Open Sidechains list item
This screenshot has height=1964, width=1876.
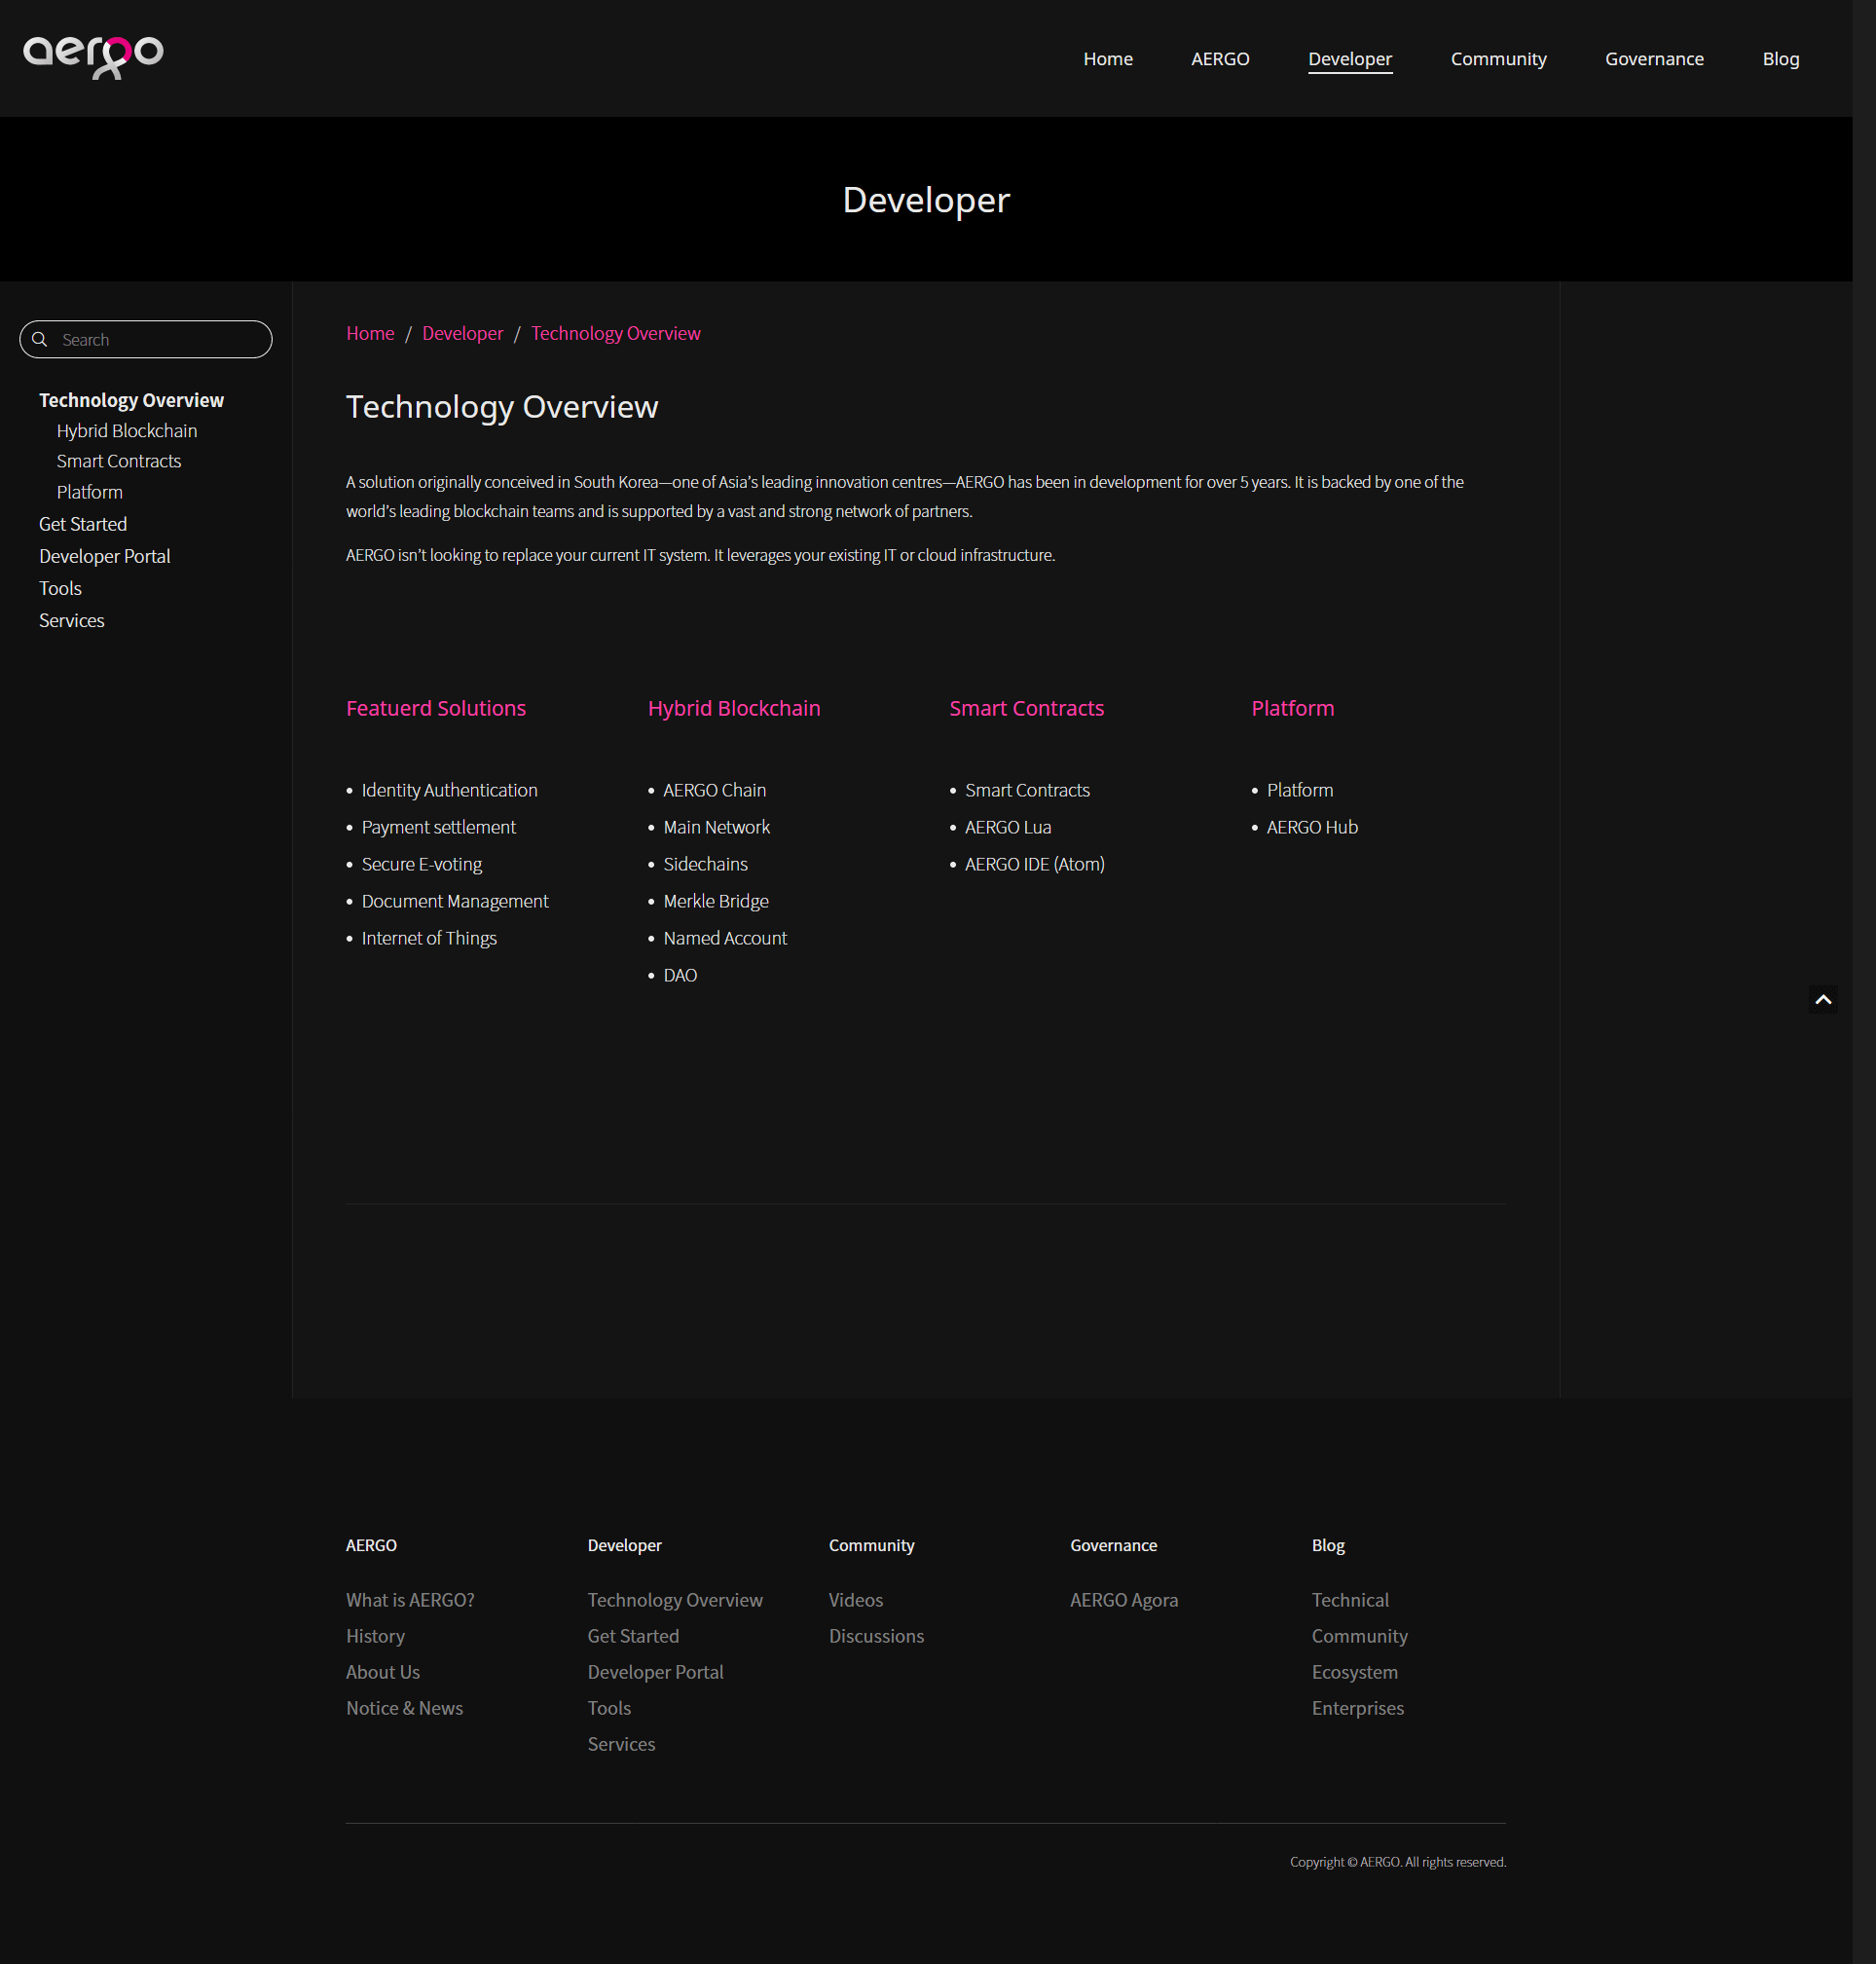pyautogui.click(x=706, y=864)
